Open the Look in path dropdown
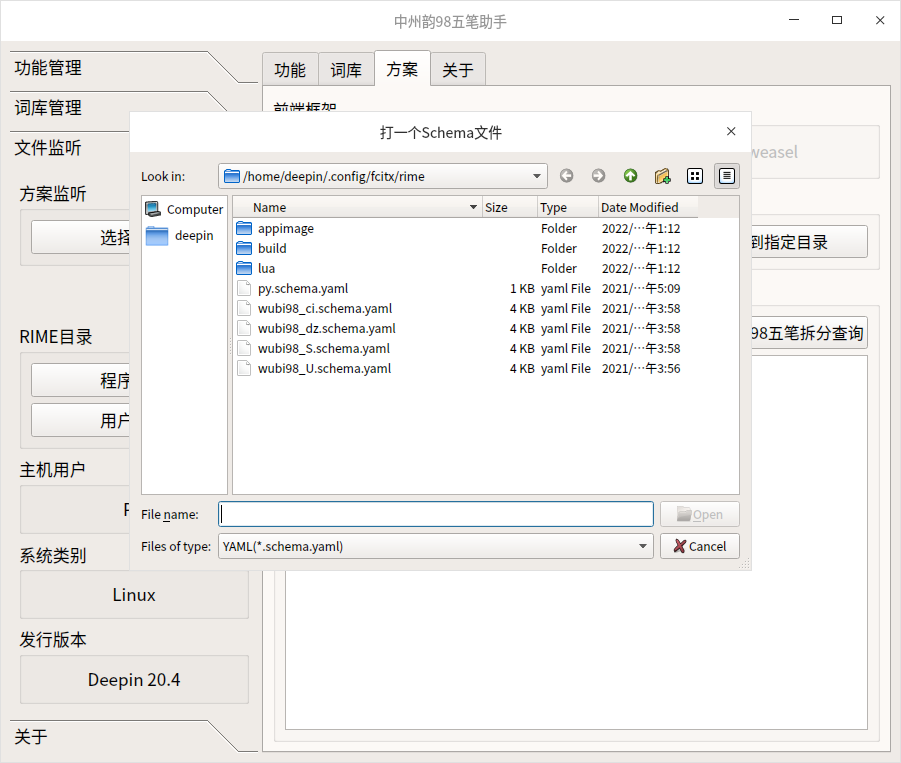Viewport: 901px width, 763px height. [x=537, y=175]
